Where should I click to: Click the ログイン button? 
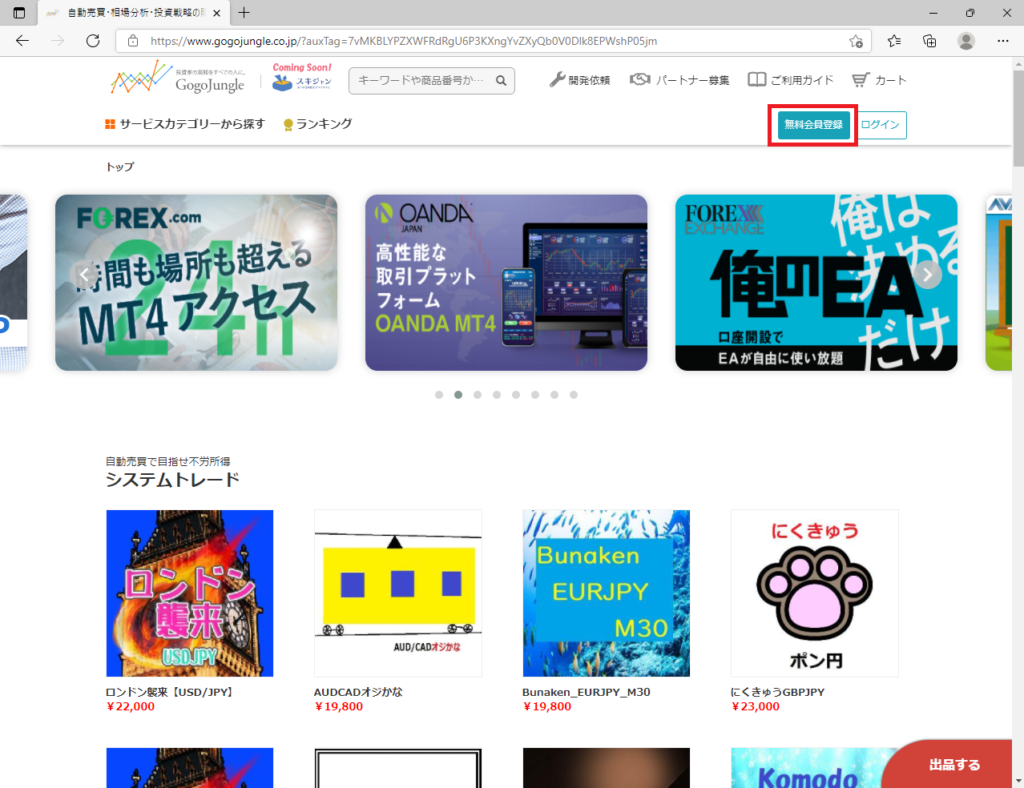[x=880, y=125]
